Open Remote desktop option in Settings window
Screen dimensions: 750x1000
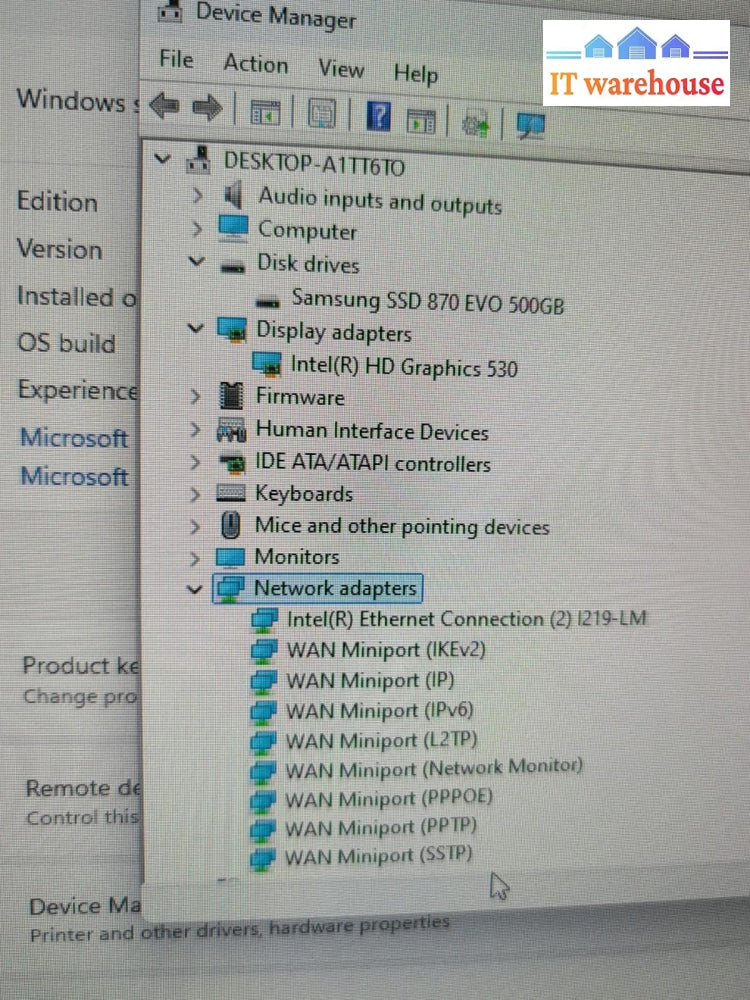[x=83, y=788]
